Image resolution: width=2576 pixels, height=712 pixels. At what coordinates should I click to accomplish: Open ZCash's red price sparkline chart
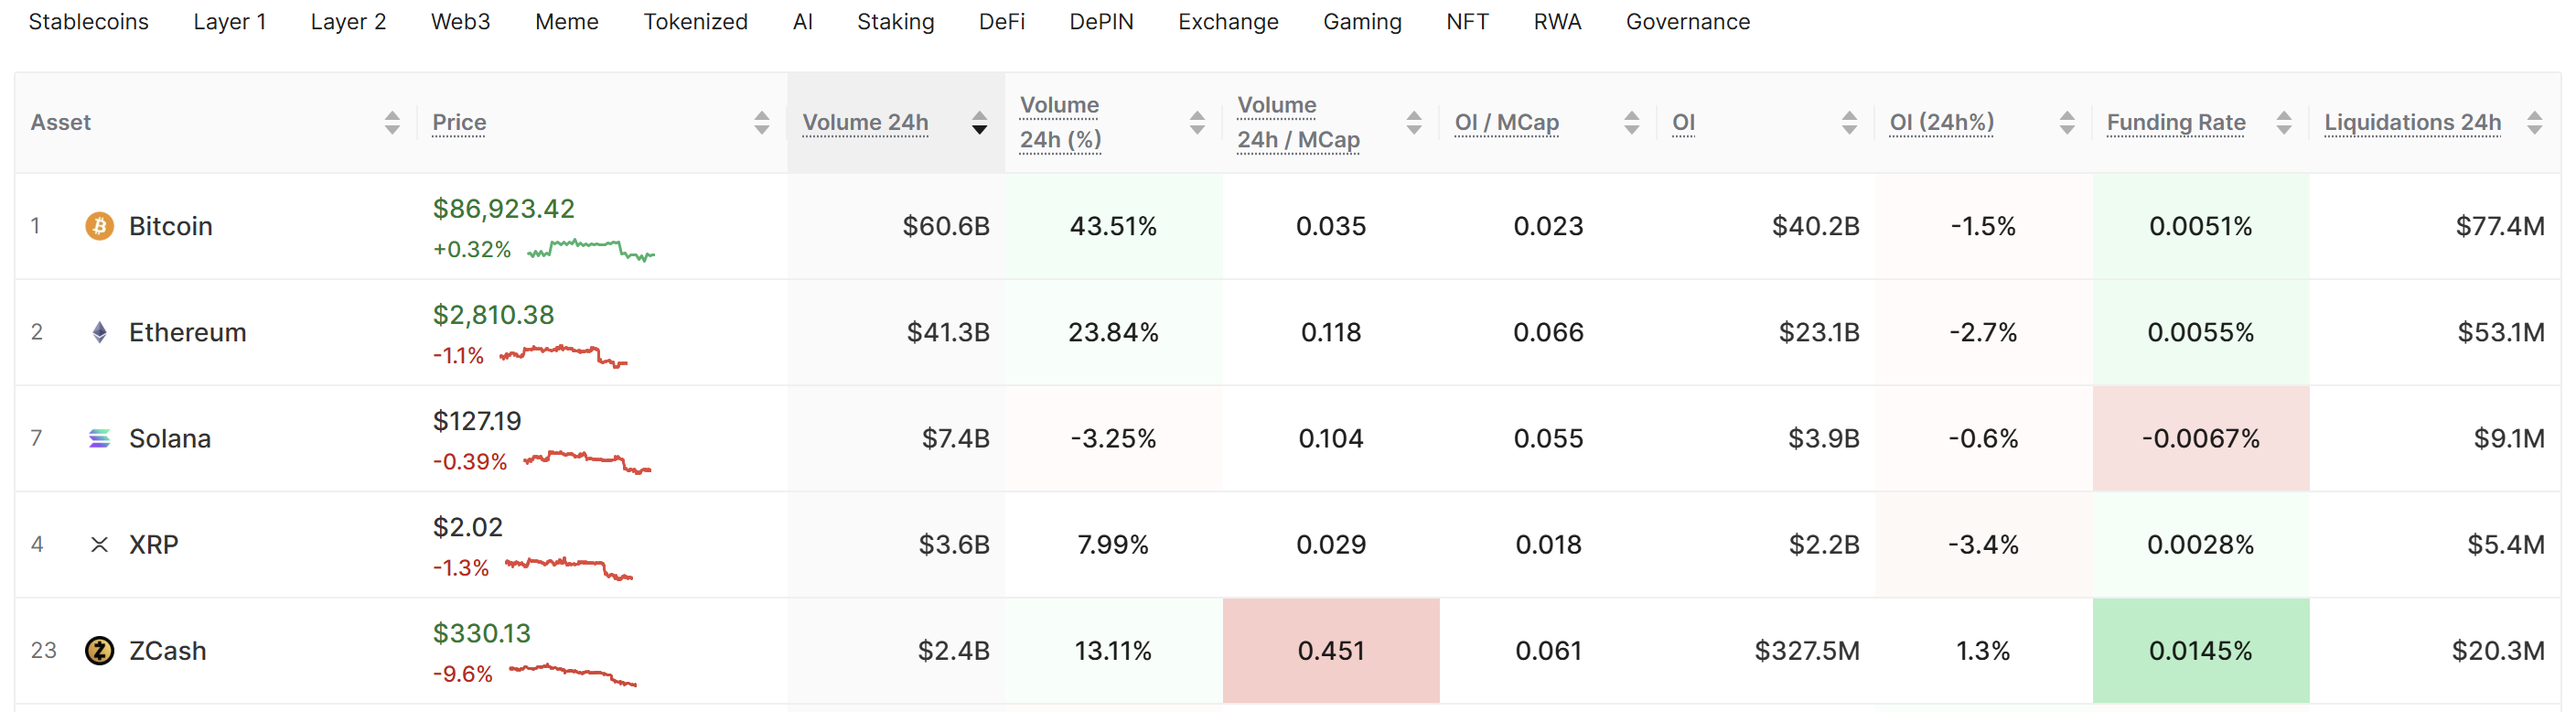coord(572,674)
